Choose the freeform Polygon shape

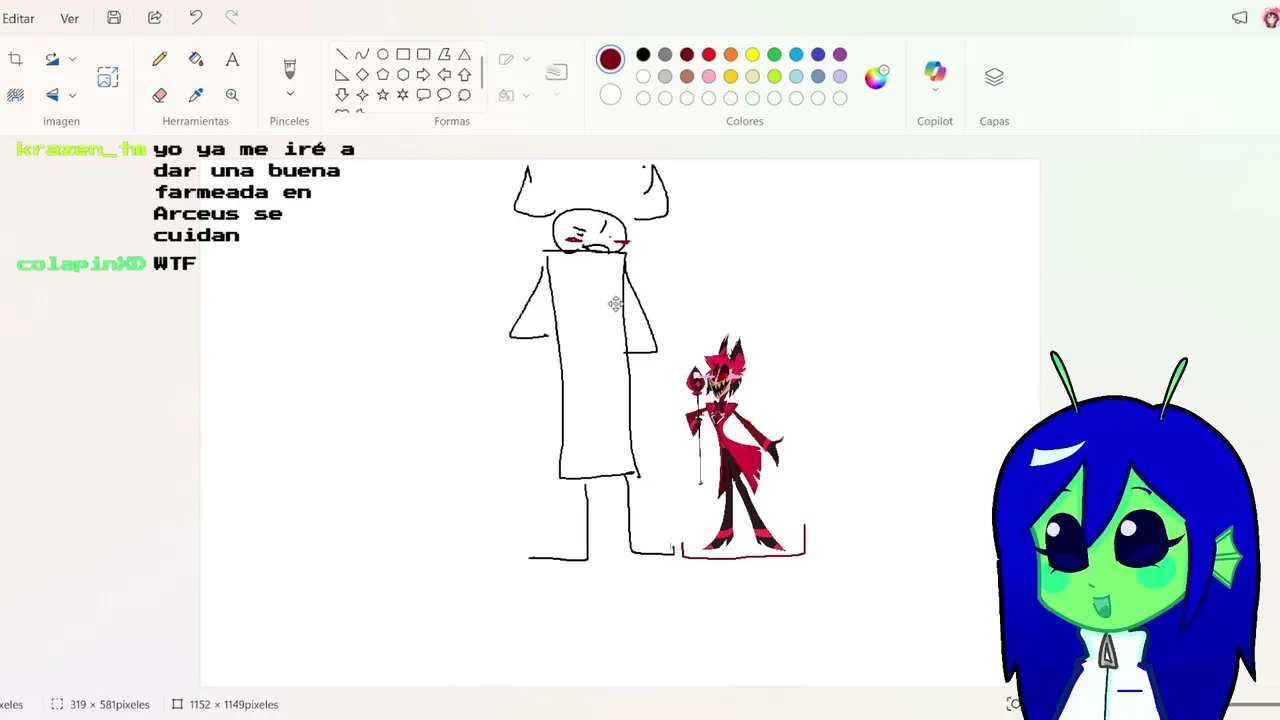point(444,54)
